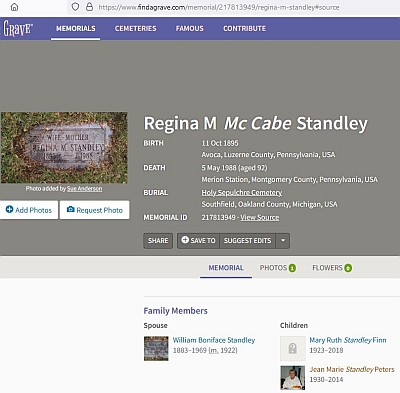The image size is (400, 393).
Task: Open Jean Marie Standley Peters's memorial
Action: tap(352, 369)
